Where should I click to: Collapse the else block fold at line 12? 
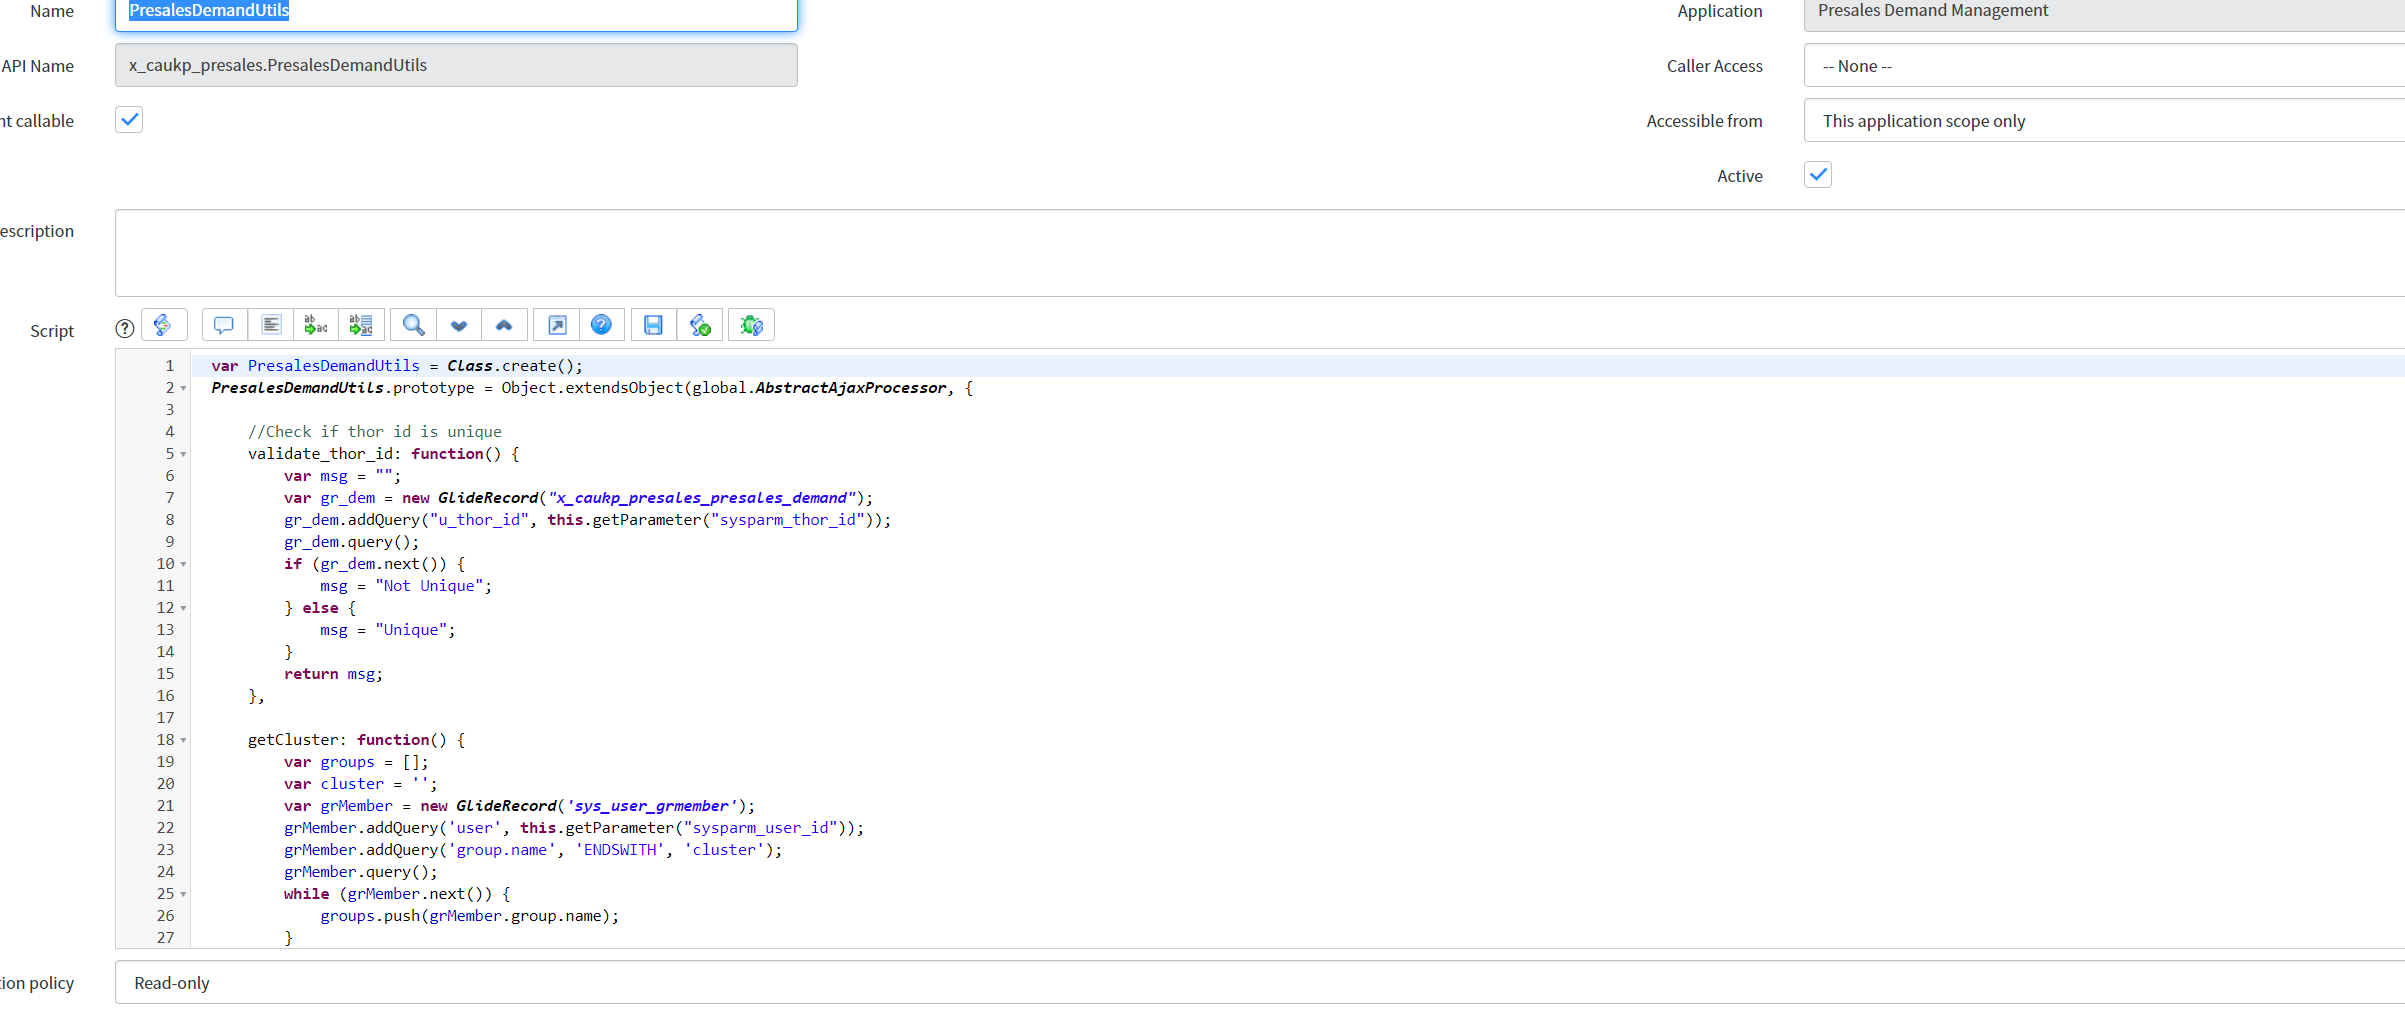[183, 608]
